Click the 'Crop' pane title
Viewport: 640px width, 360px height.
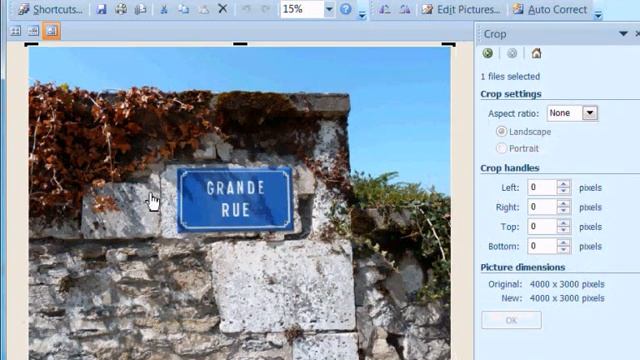(495, 34)
